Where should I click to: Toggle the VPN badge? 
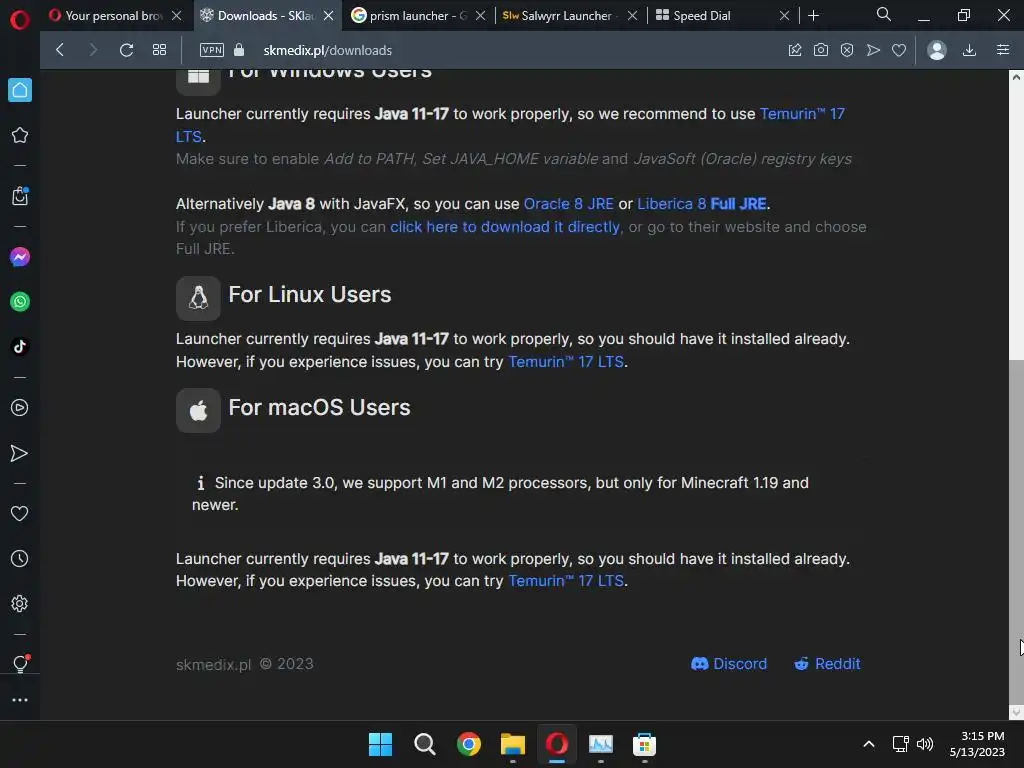click(x=212, y=50)
